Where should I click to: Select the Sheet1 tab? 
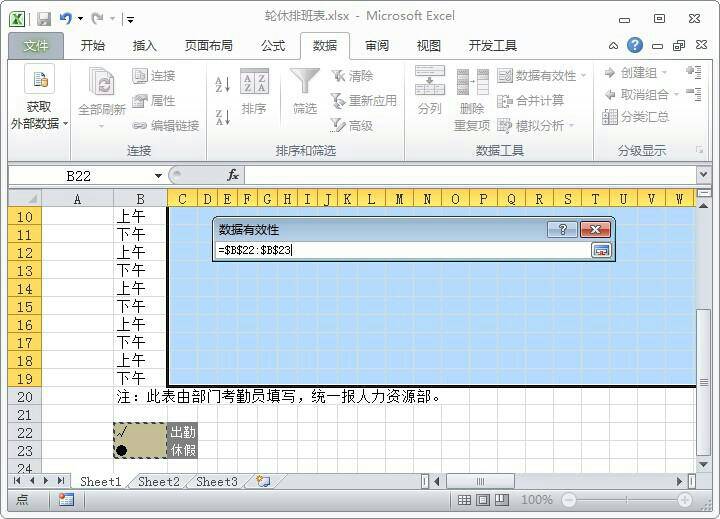(101, 481)
